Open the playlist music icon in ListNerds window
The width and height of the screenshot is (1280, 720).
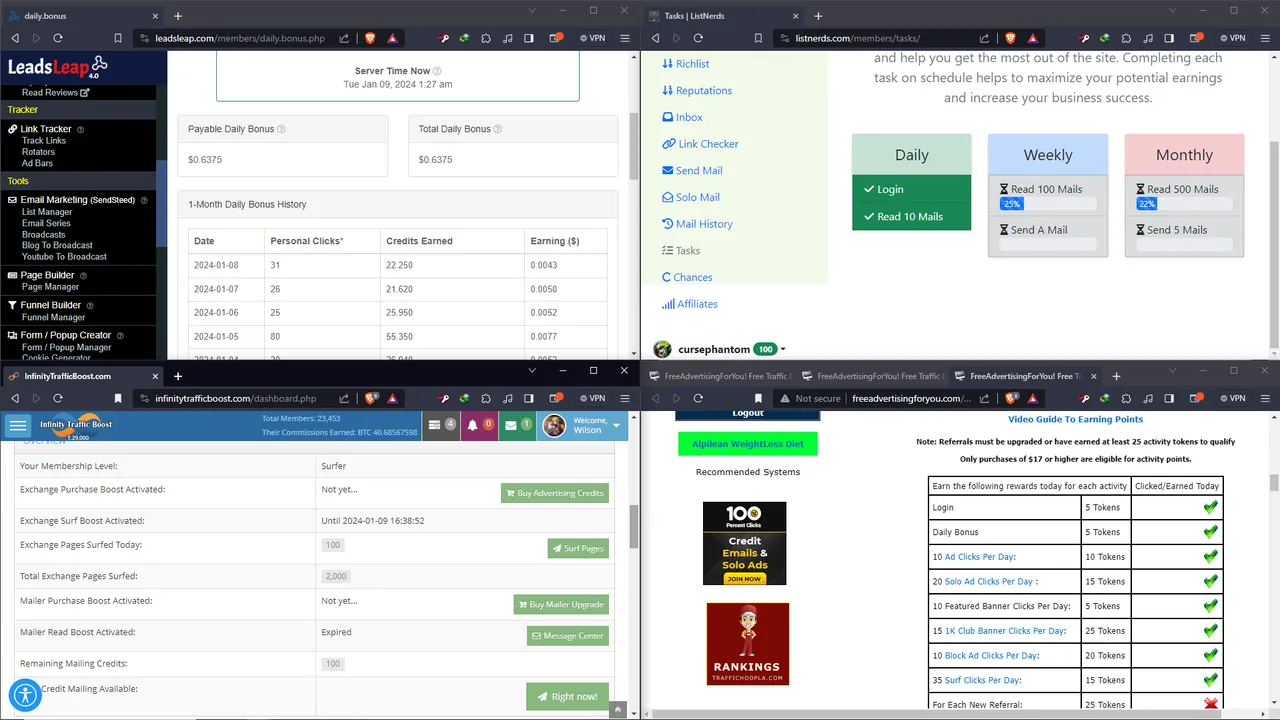[x=1148, y=38]
